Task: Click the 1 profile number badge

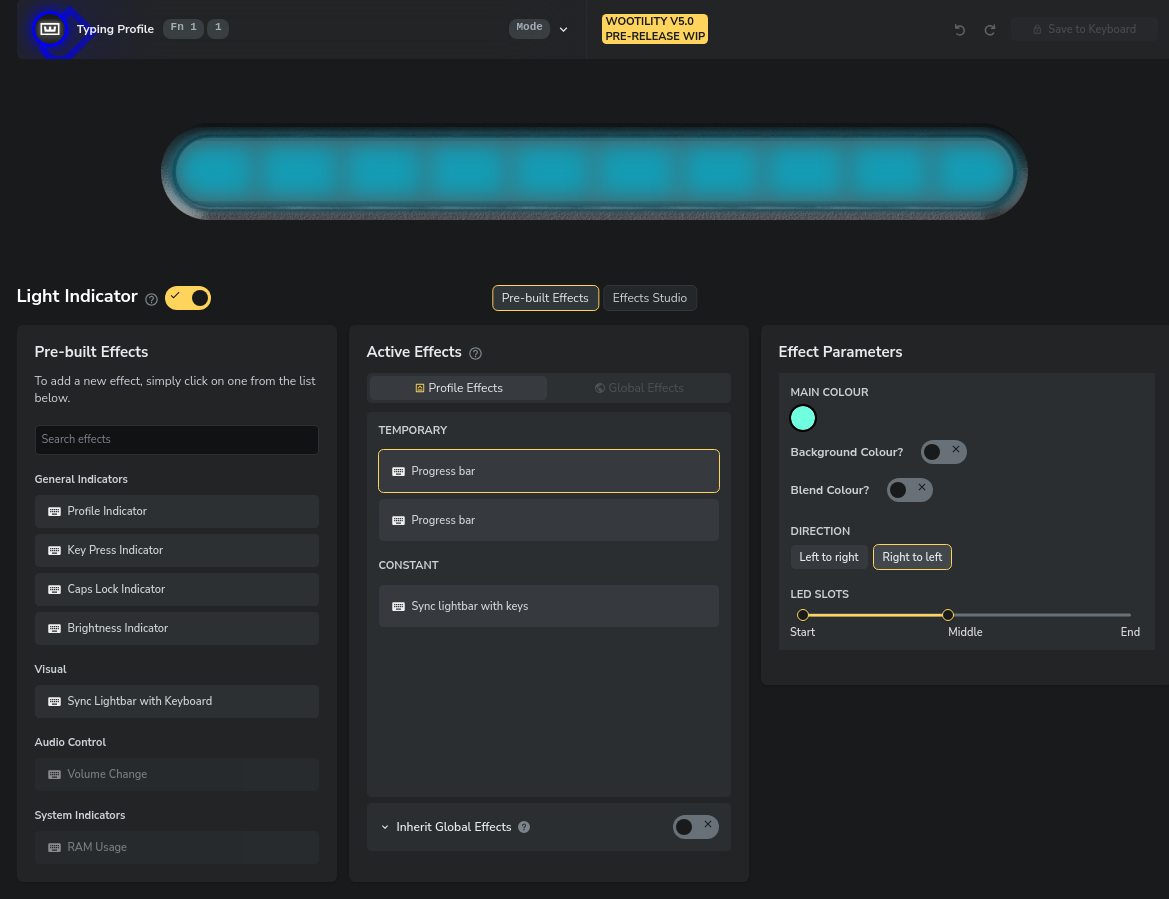Action: tap(218, 28)
